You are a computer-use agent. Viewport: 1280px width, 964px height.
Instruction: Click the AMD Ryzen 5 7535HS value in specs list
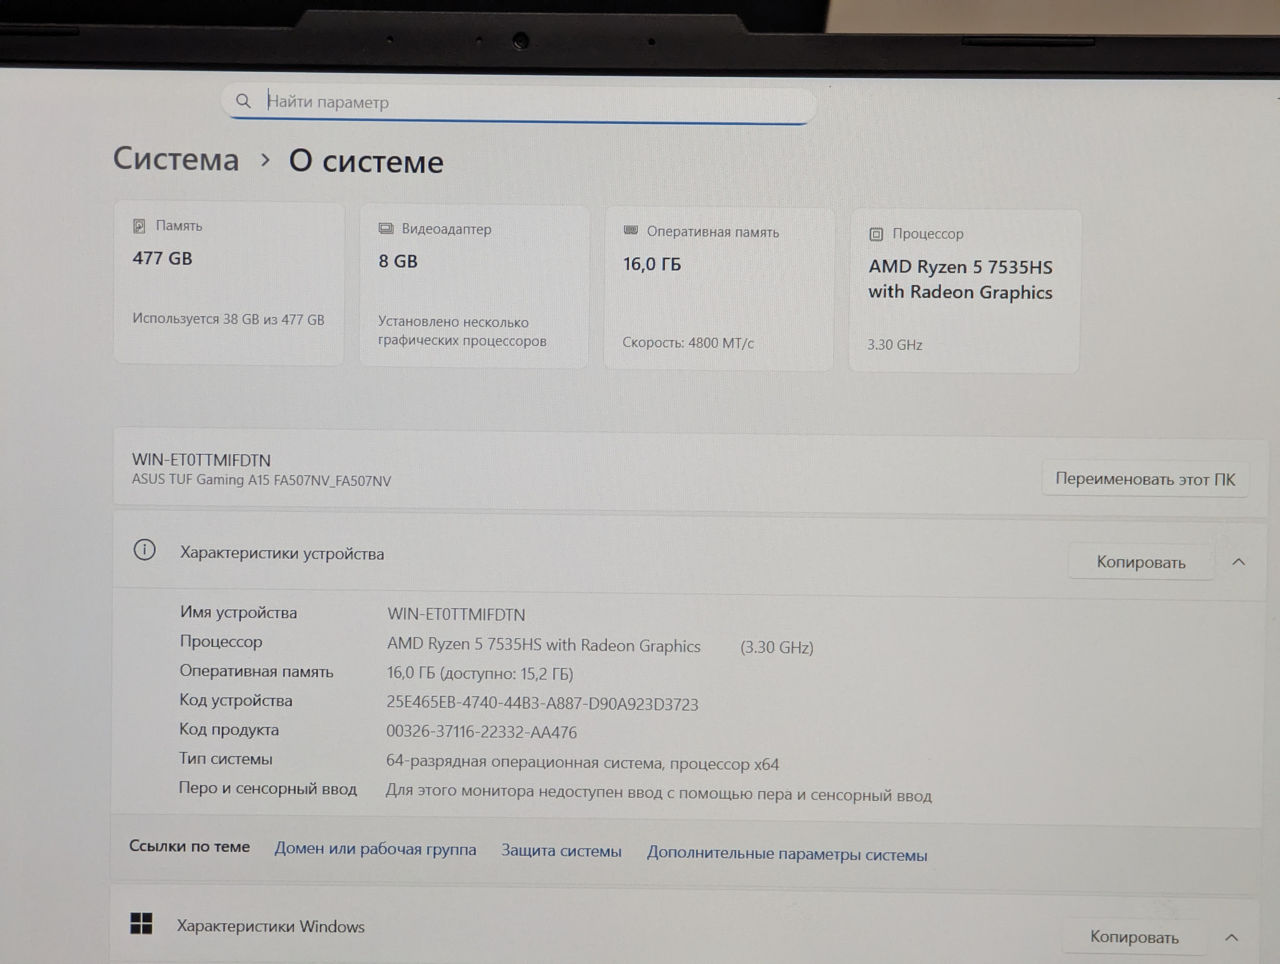(x=544, y=645)
